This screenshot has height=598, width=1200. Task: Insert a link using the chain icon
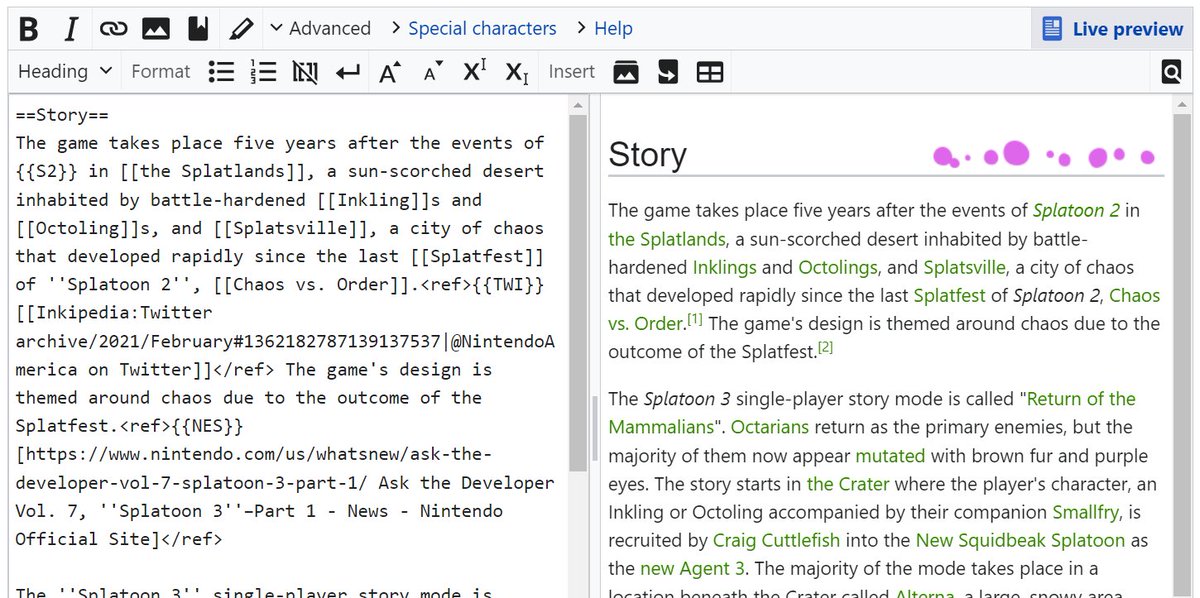(x=113, y=29)
